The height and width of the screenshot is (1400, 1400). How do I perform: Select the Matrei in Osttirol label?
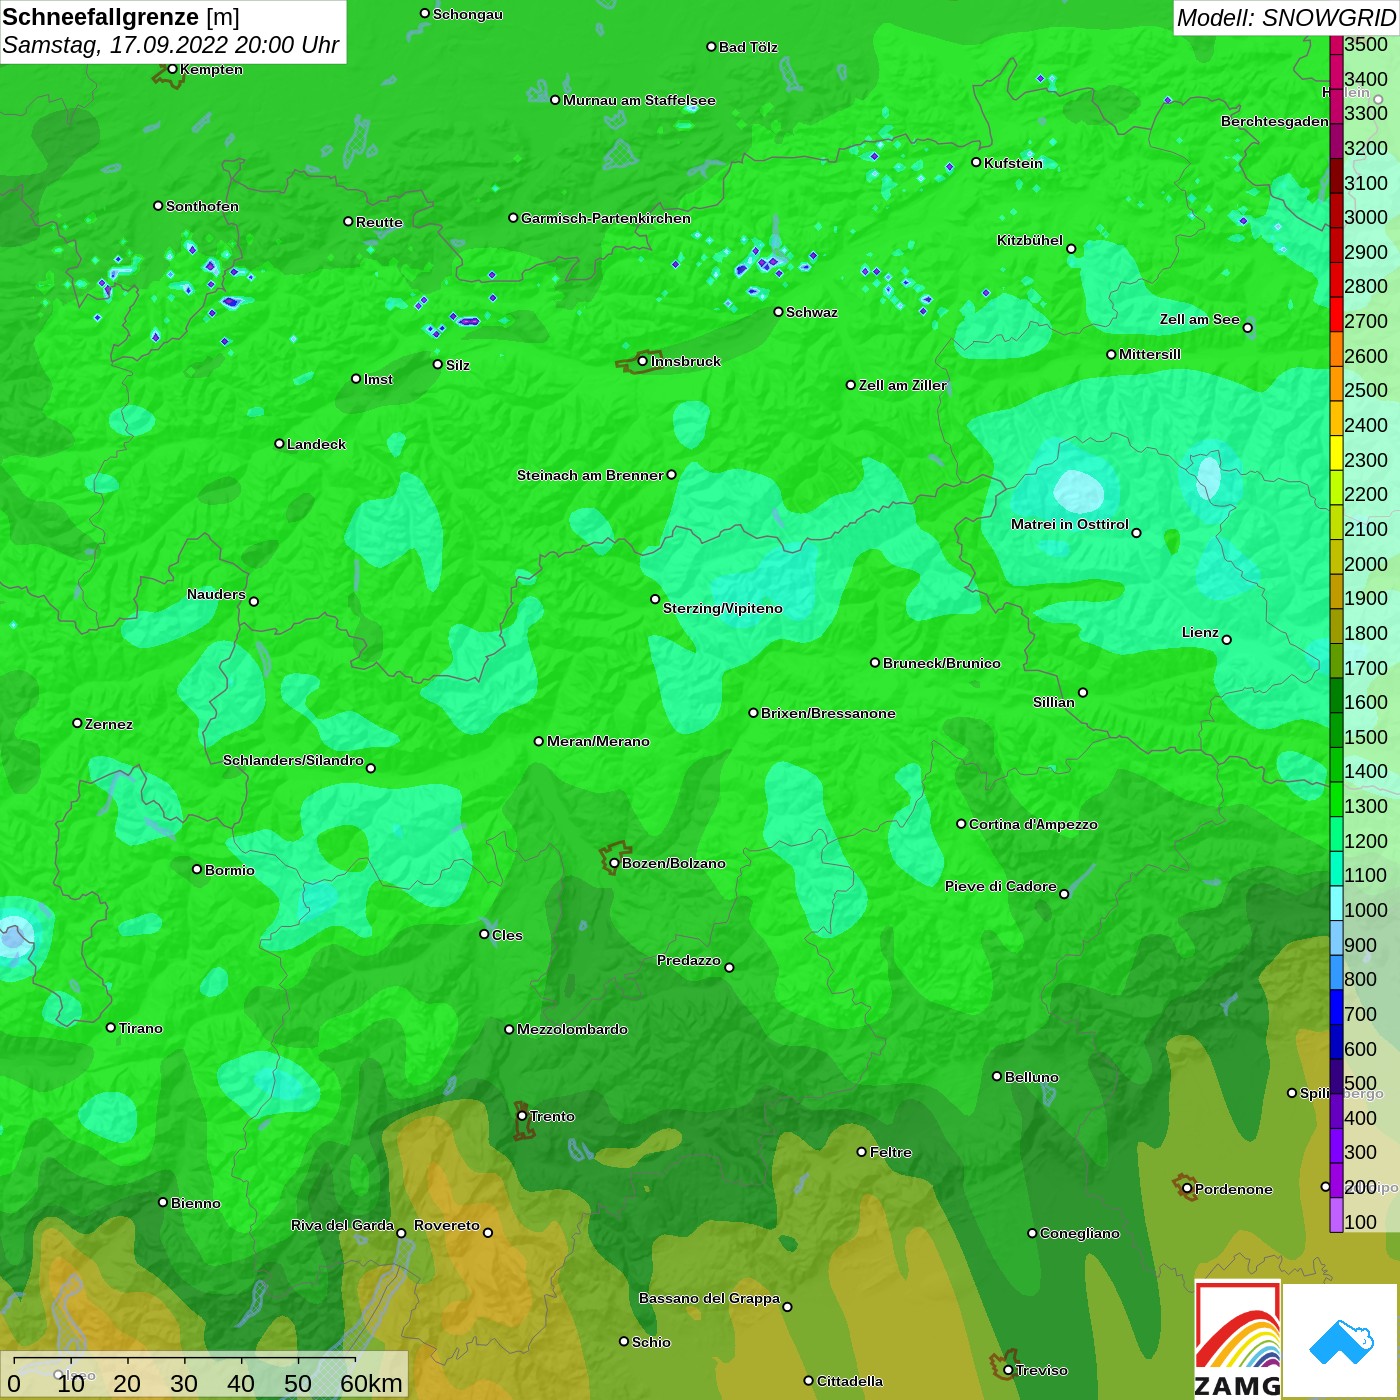click(1069, 524)
